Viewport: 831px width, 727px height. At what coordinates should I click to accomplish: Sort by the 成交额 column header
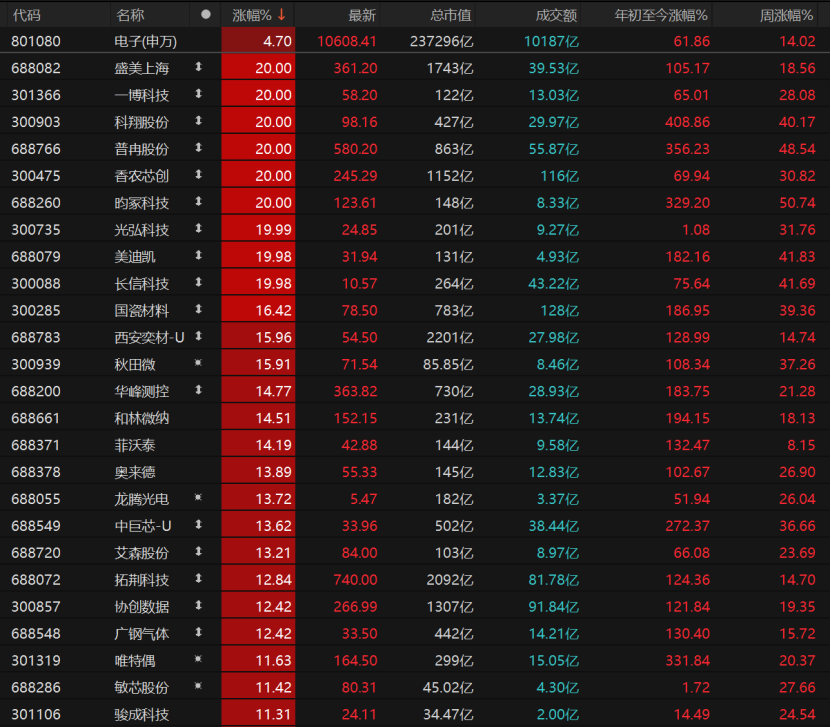[556, 15]
